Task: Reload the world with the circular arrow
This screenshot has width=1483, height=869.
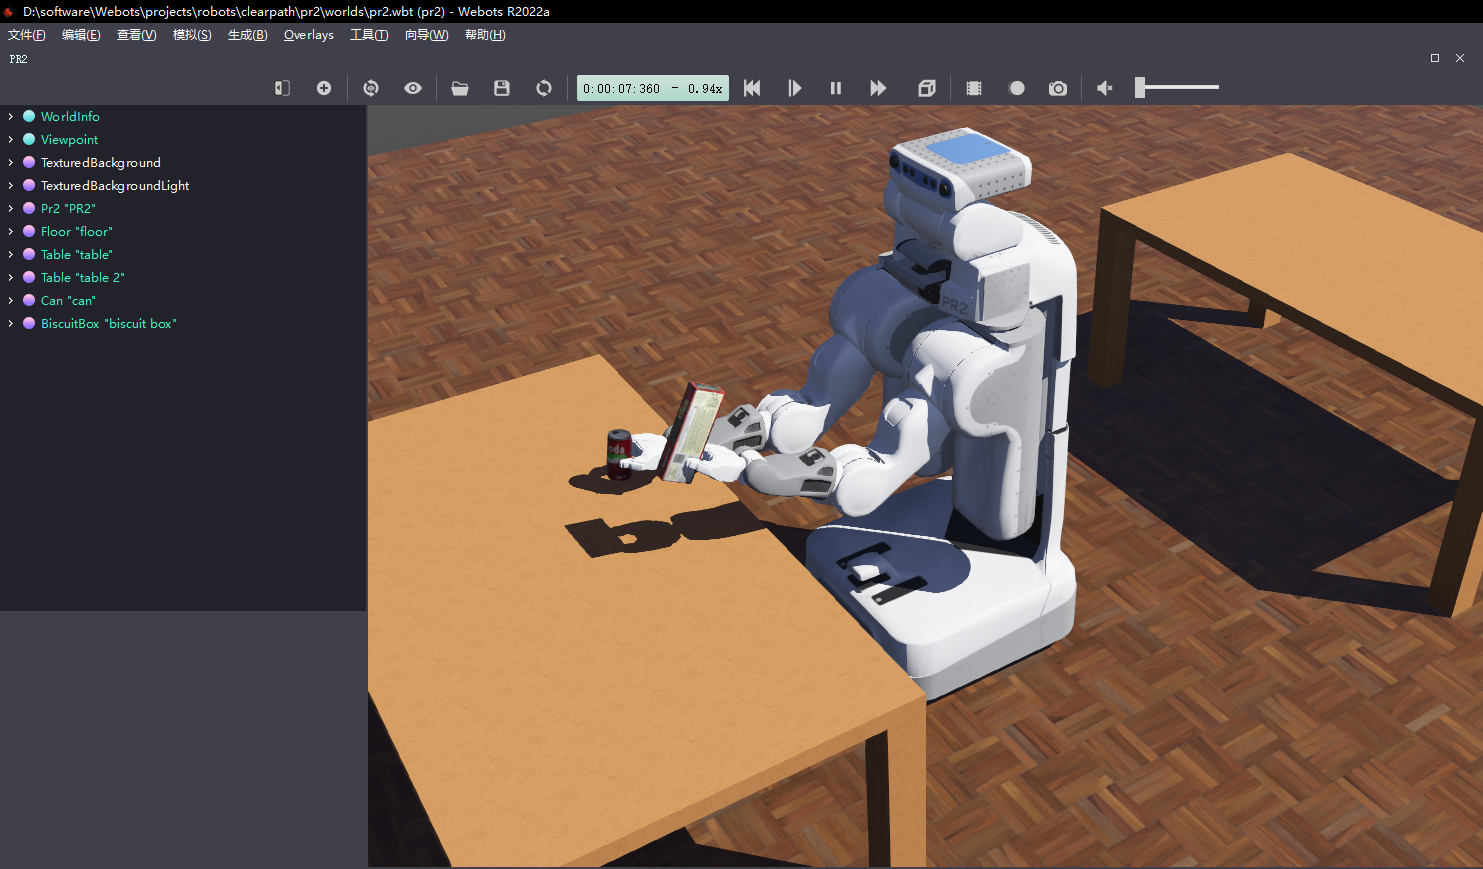Action: pos(543,88)
